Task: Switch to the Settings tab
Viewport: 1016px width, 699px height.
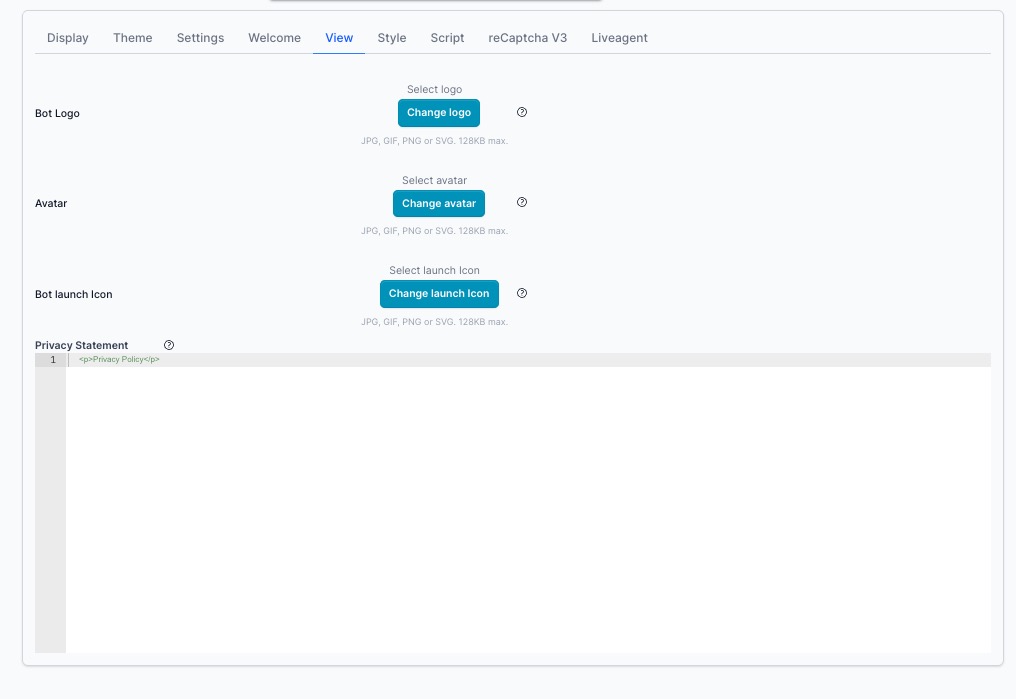Action: [x=200, y=37]
